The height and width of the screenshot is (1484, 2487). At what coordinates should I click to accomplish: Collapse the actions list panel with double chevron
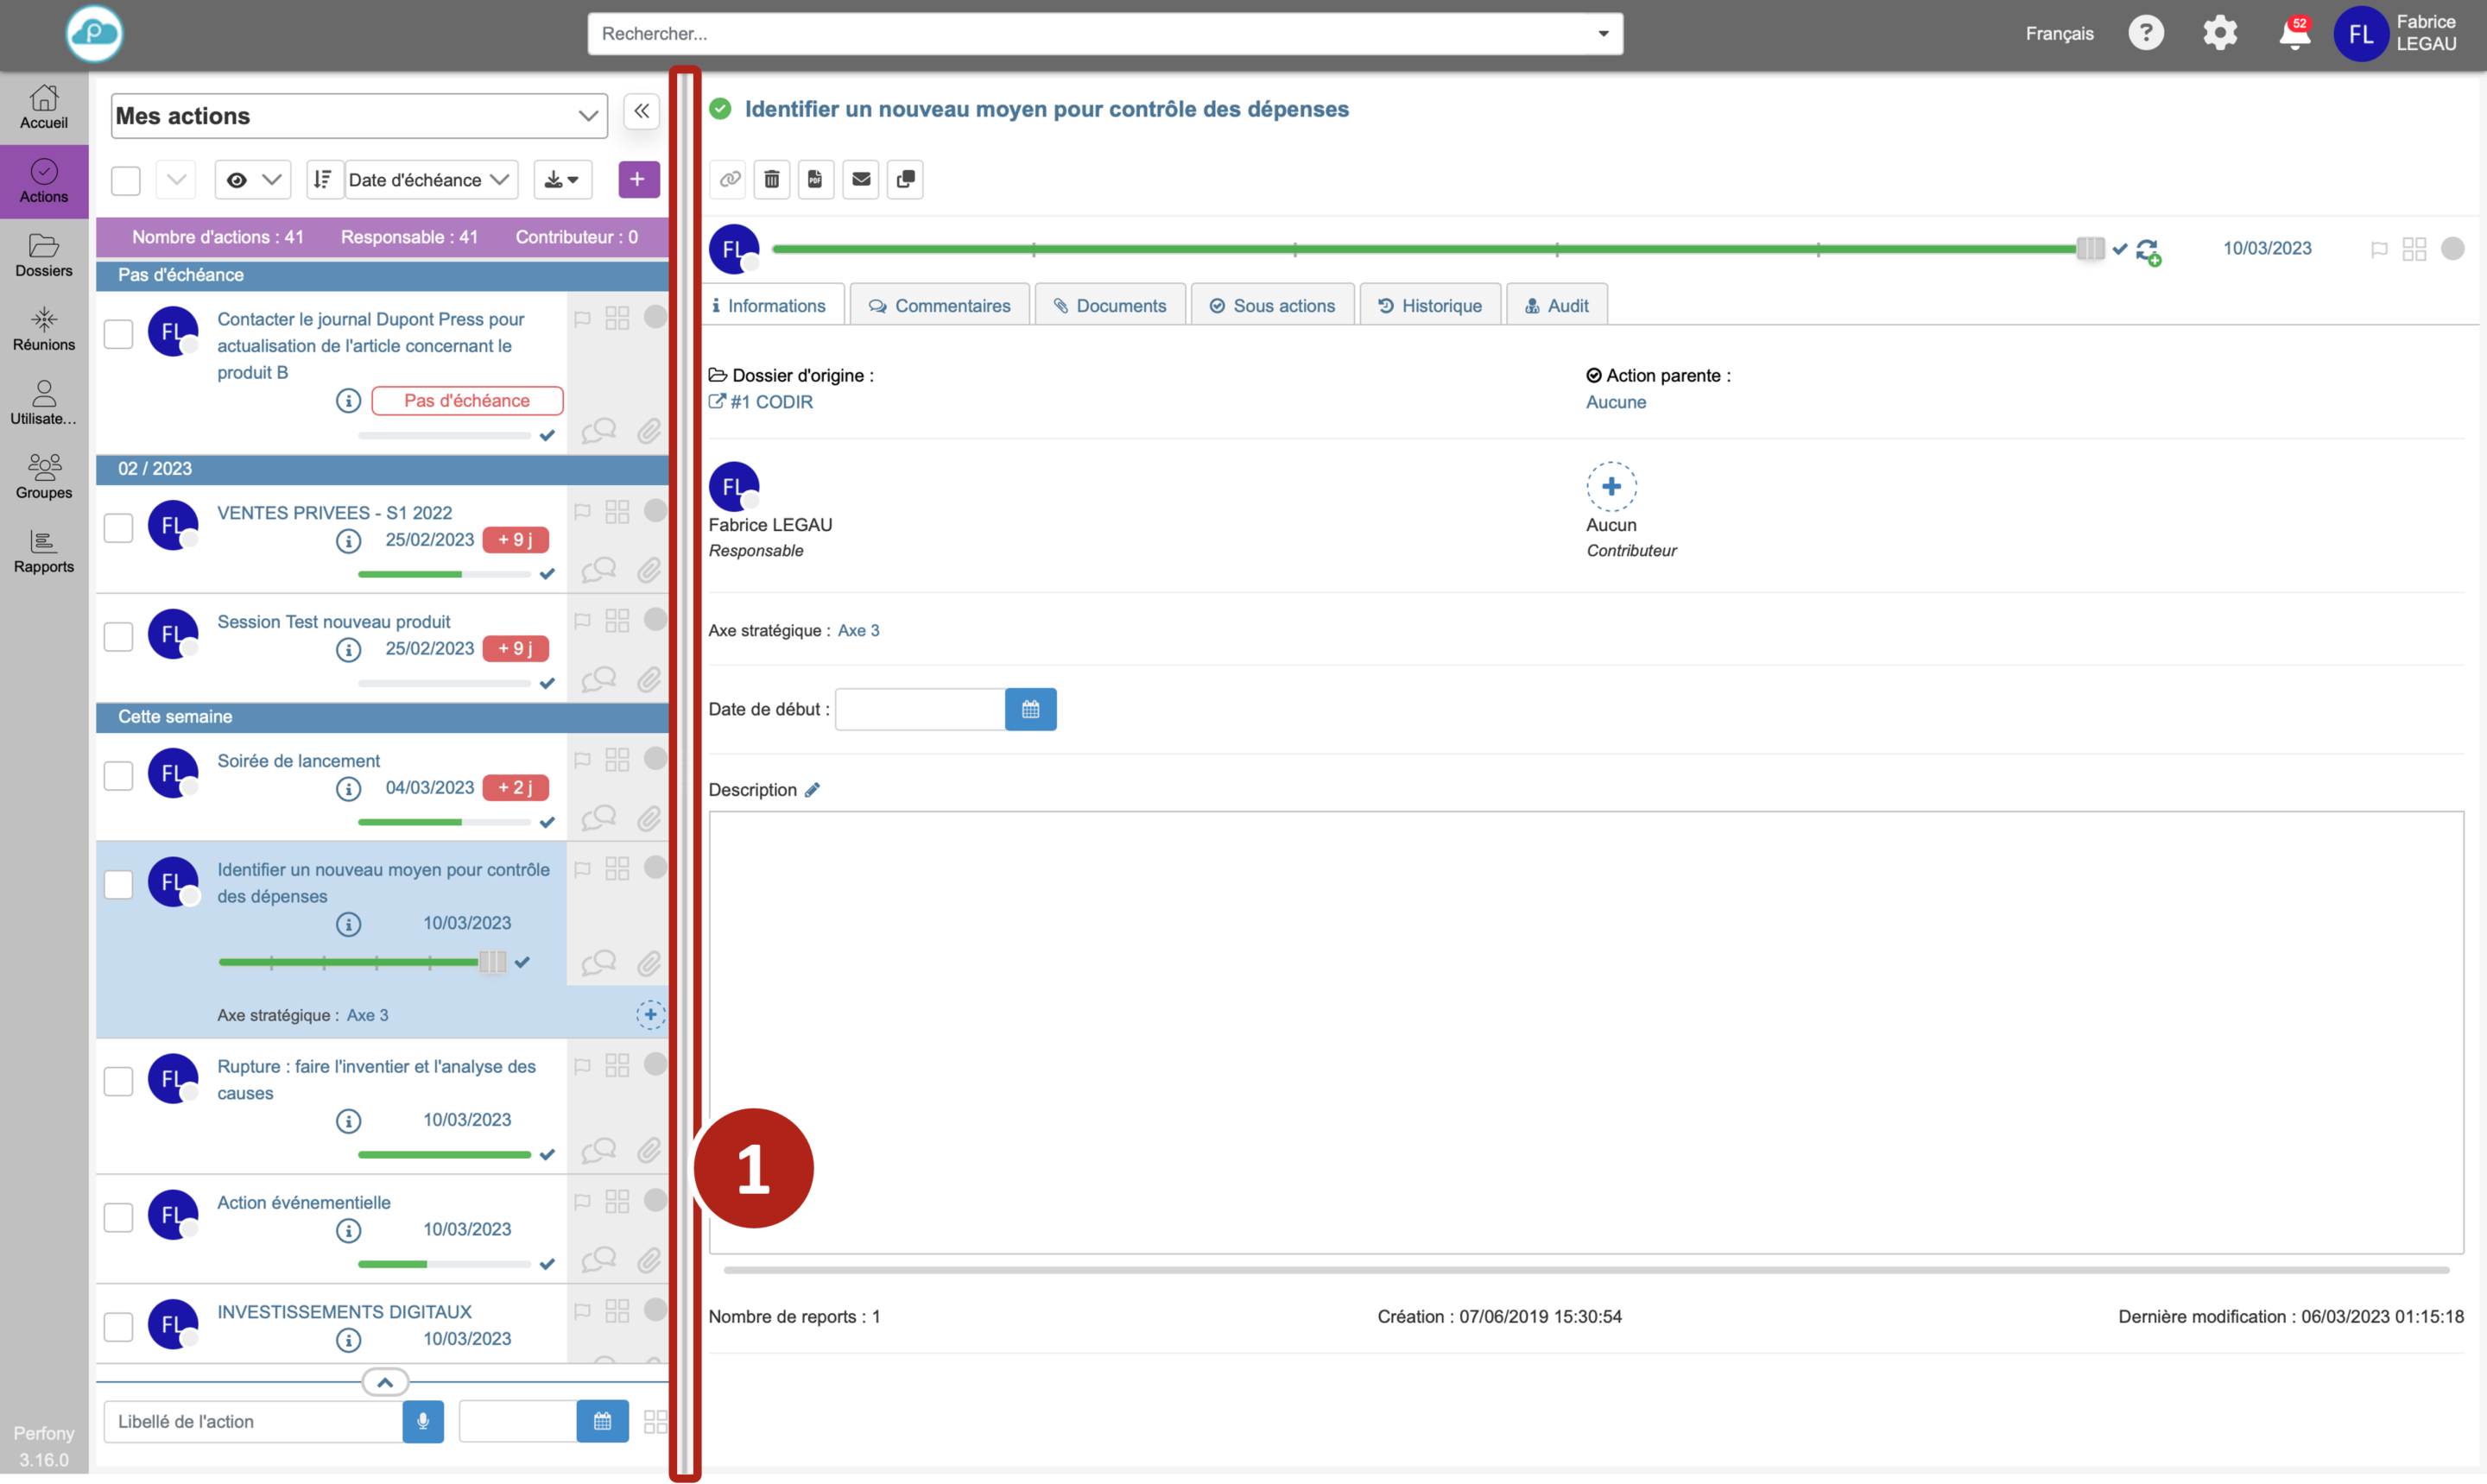tap(641, 111)
